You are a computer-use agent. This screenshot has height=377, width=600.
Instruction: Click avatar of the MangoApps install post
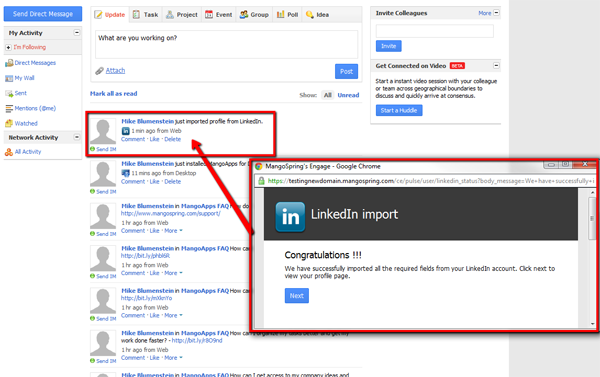tap(103, 174)
